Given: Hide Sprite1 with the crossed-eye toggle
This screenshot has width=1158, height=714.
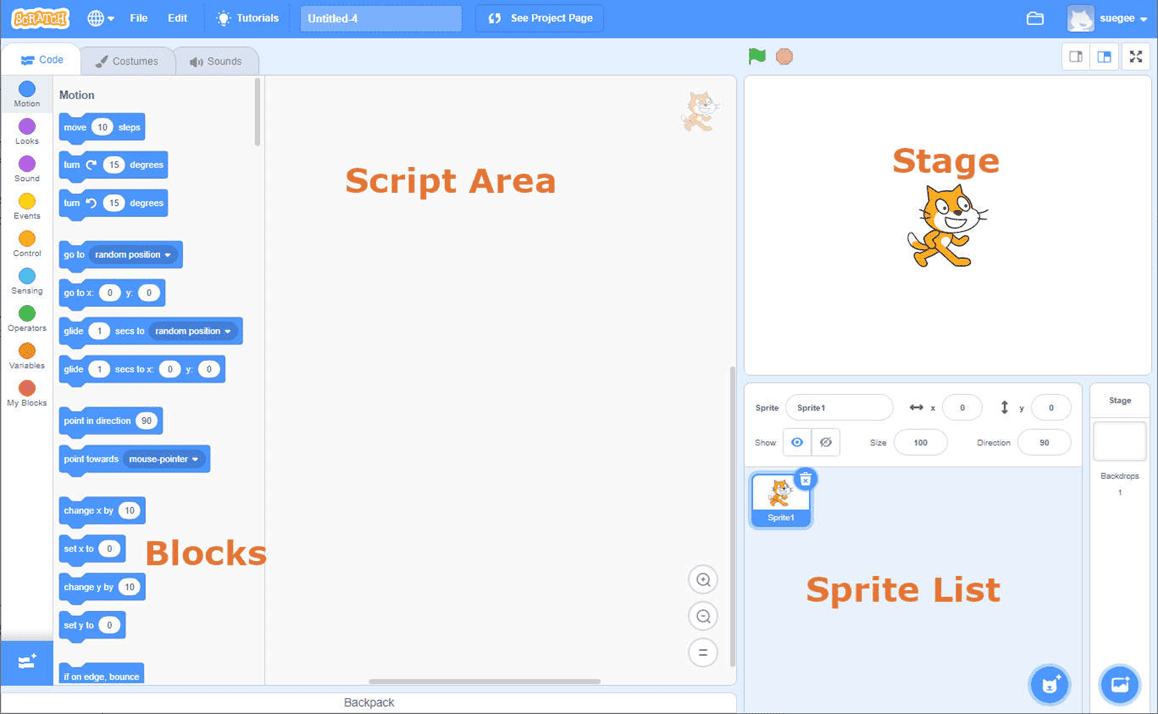Looking at the screenshot, I should (x=825, y=442).
